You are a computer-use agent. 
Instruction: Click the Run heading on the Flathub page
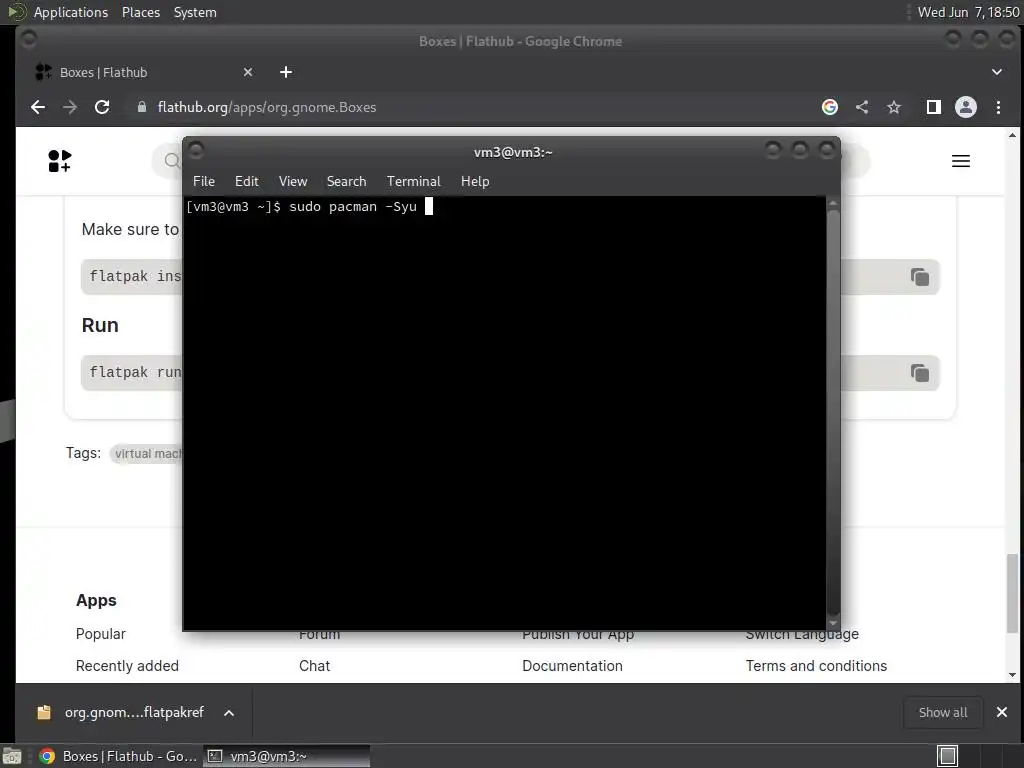[100, 325]
